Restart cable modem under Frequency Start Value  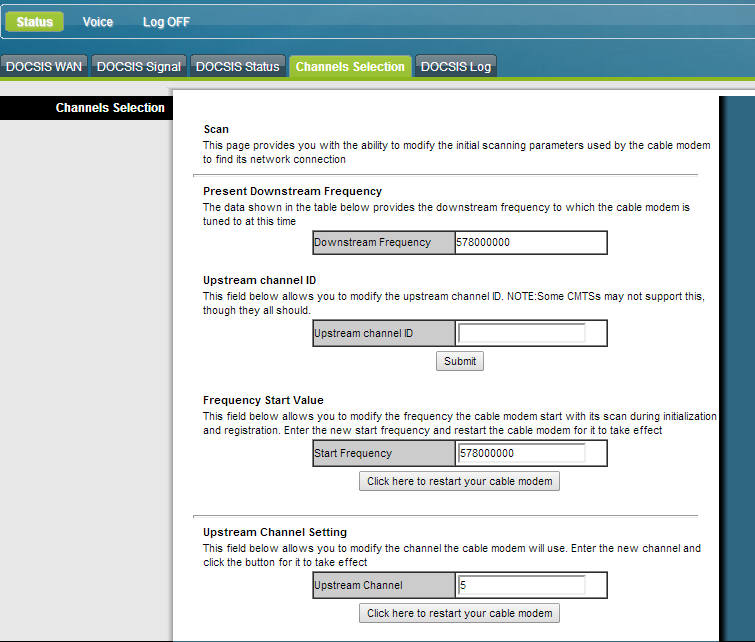[459, 481]
